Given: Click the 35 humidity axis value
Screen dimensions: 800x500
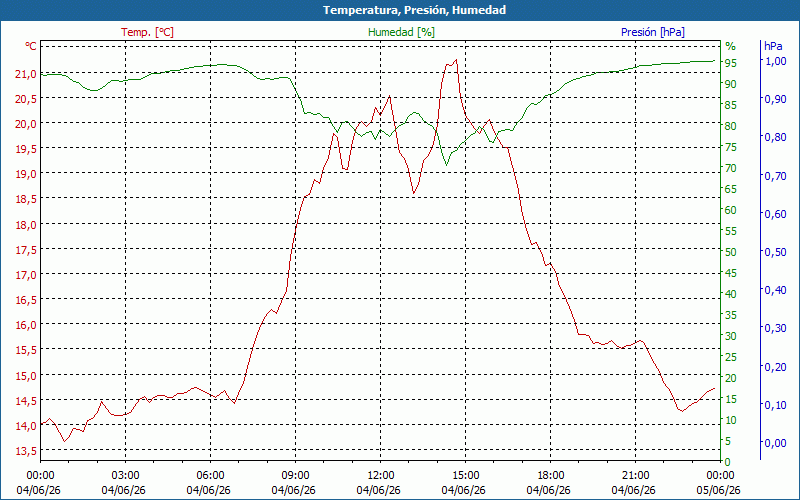Looking at the screenshot, I should click(731, 315).
